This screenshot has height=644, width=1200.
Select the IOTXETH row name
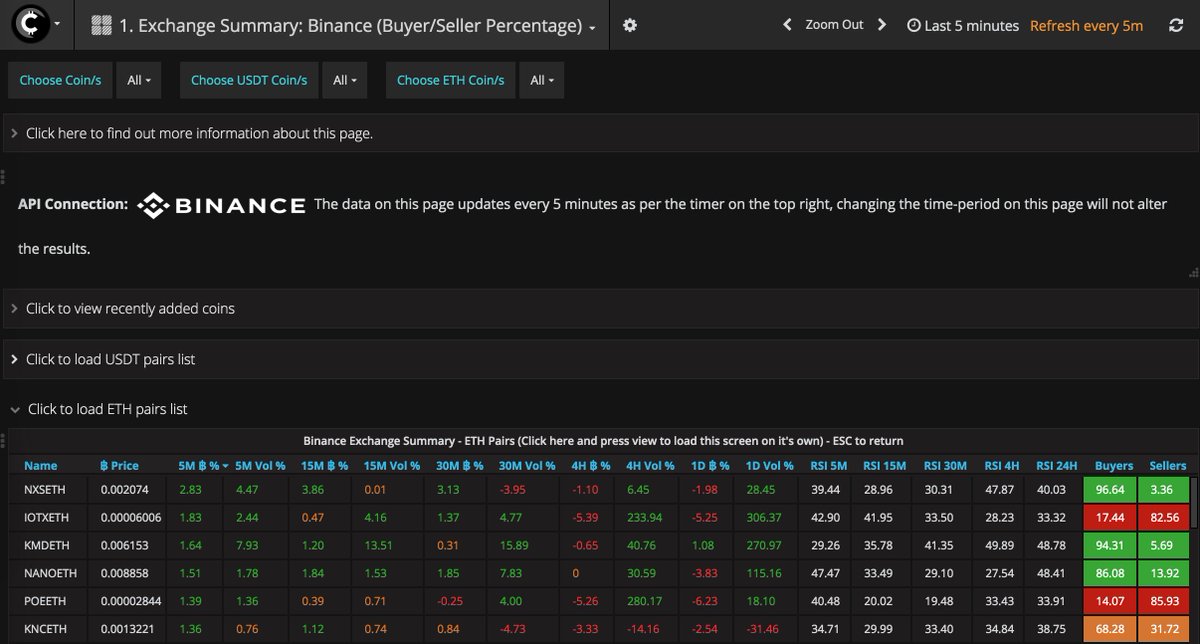48,517
